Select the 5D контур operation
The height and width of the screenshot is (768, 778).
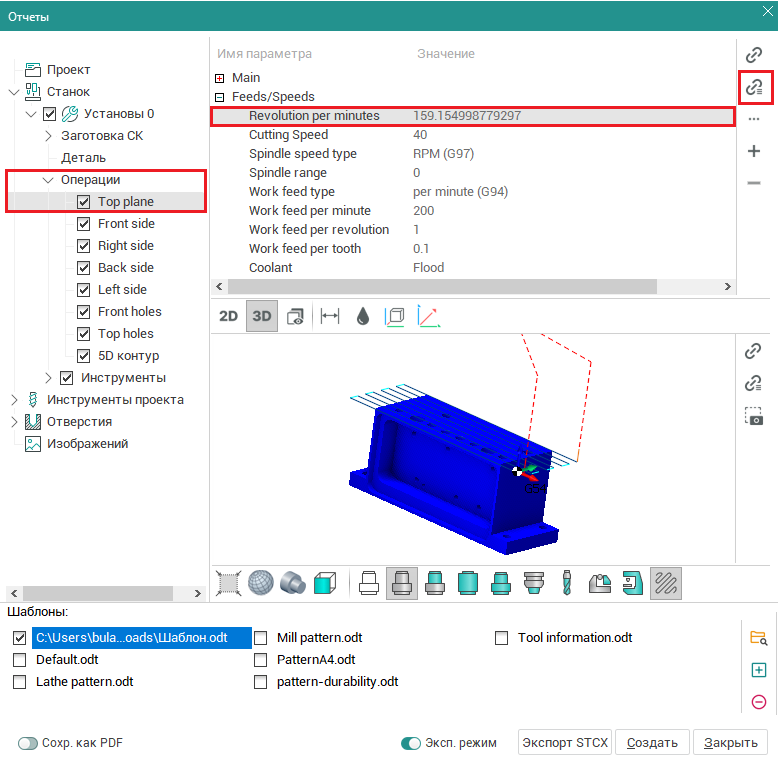click(128, 356)
